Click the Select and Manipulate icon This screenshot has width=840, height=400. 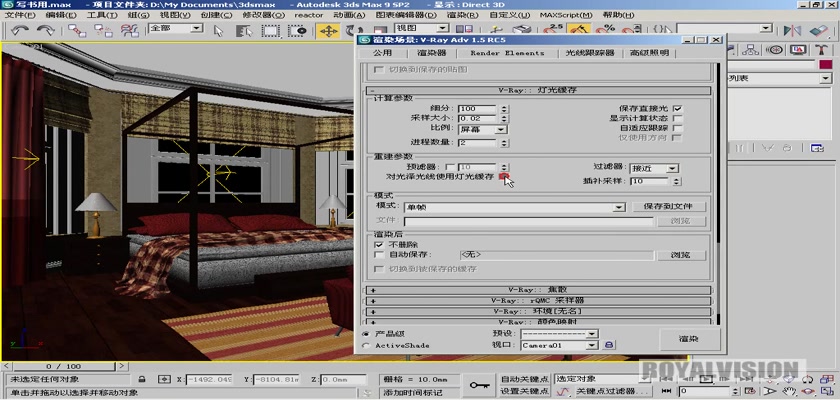[497, 31]
